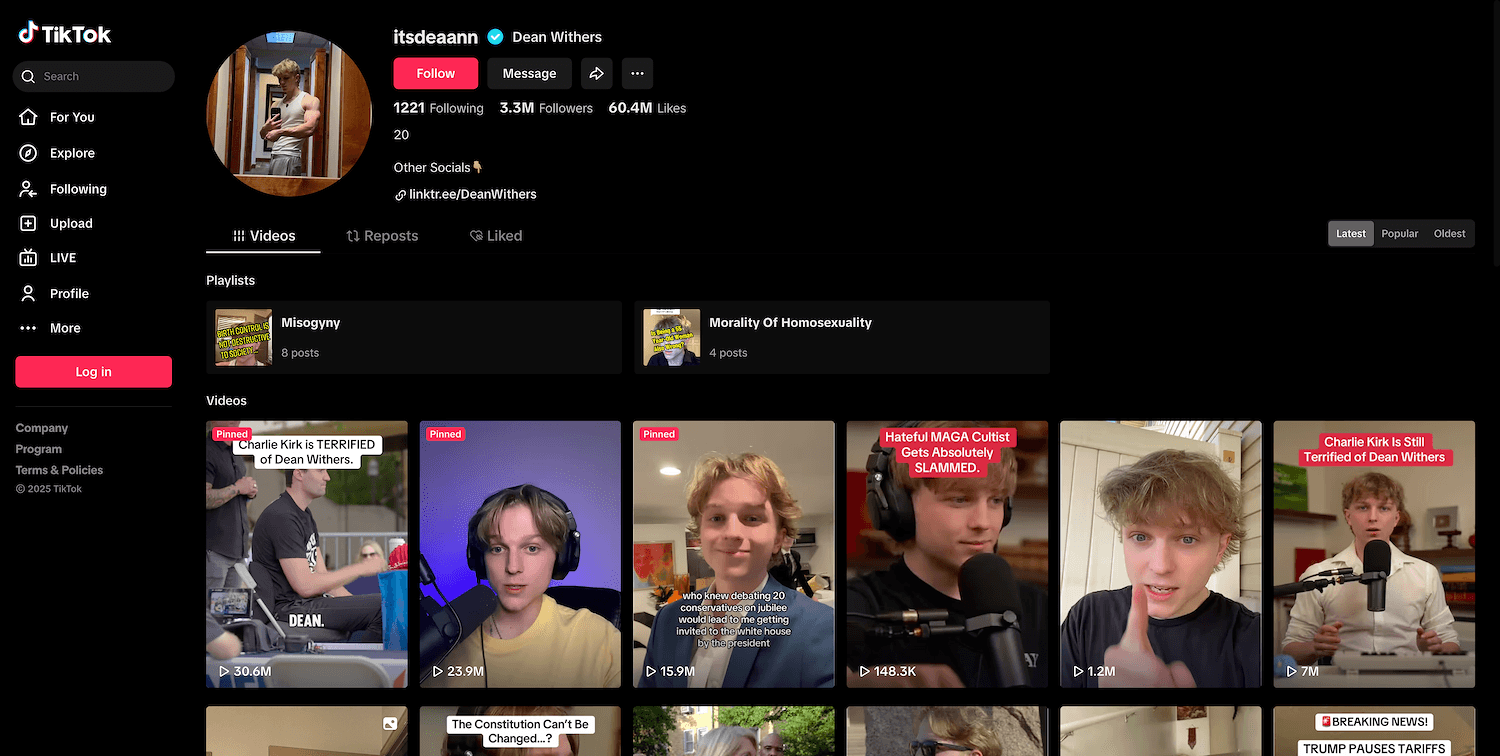Switch to the Liked tab
This screenshot has height=756, width=1500.
pyautogui.click(x=496, y=236)
